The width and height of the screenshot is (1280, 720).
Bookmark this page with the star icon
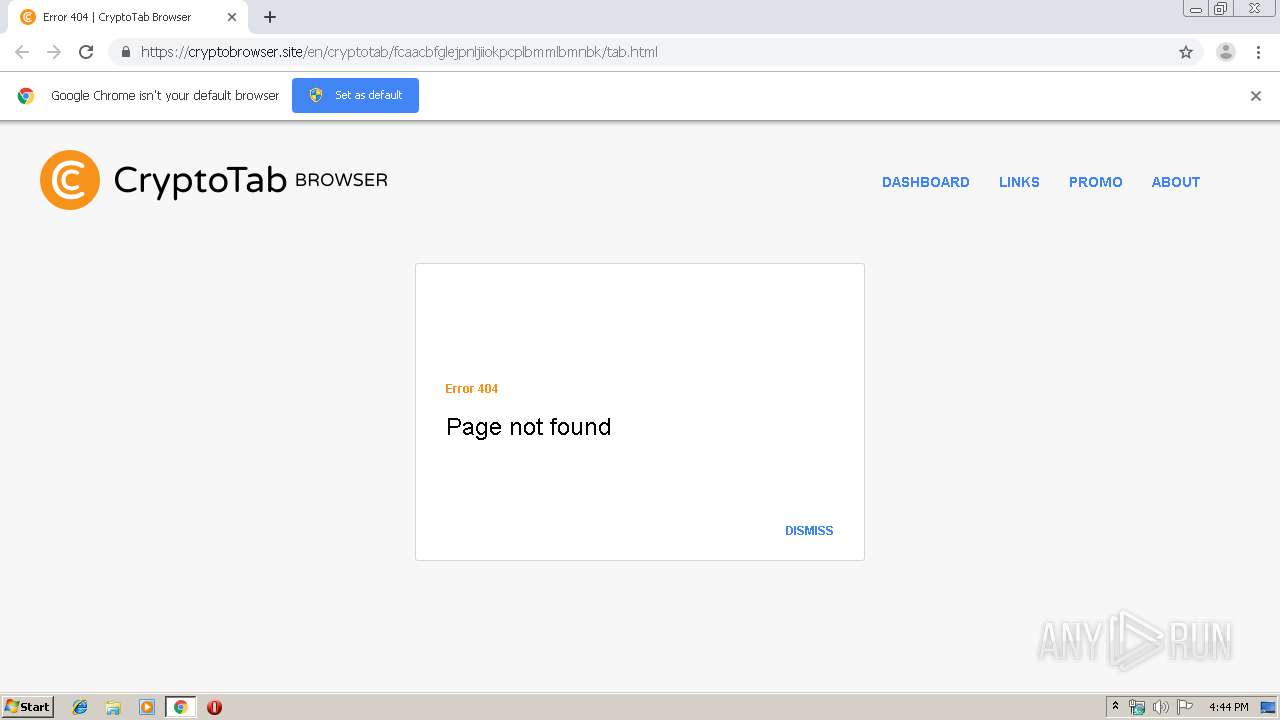coord(1186,52)
